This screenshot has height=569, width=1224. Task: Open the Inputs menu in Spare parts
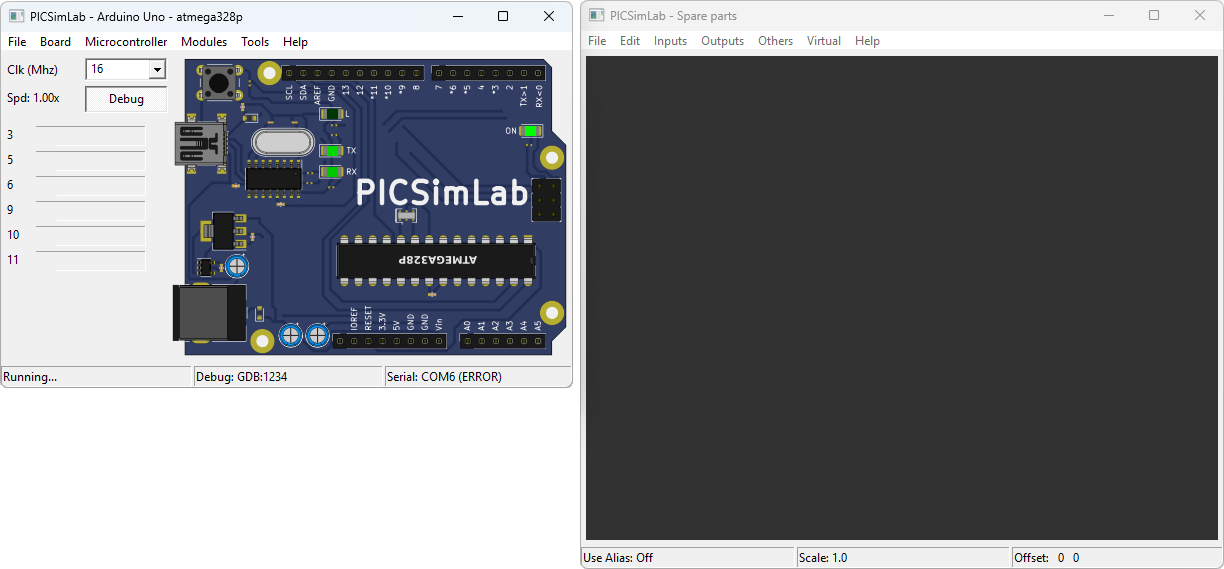point(670,41)
